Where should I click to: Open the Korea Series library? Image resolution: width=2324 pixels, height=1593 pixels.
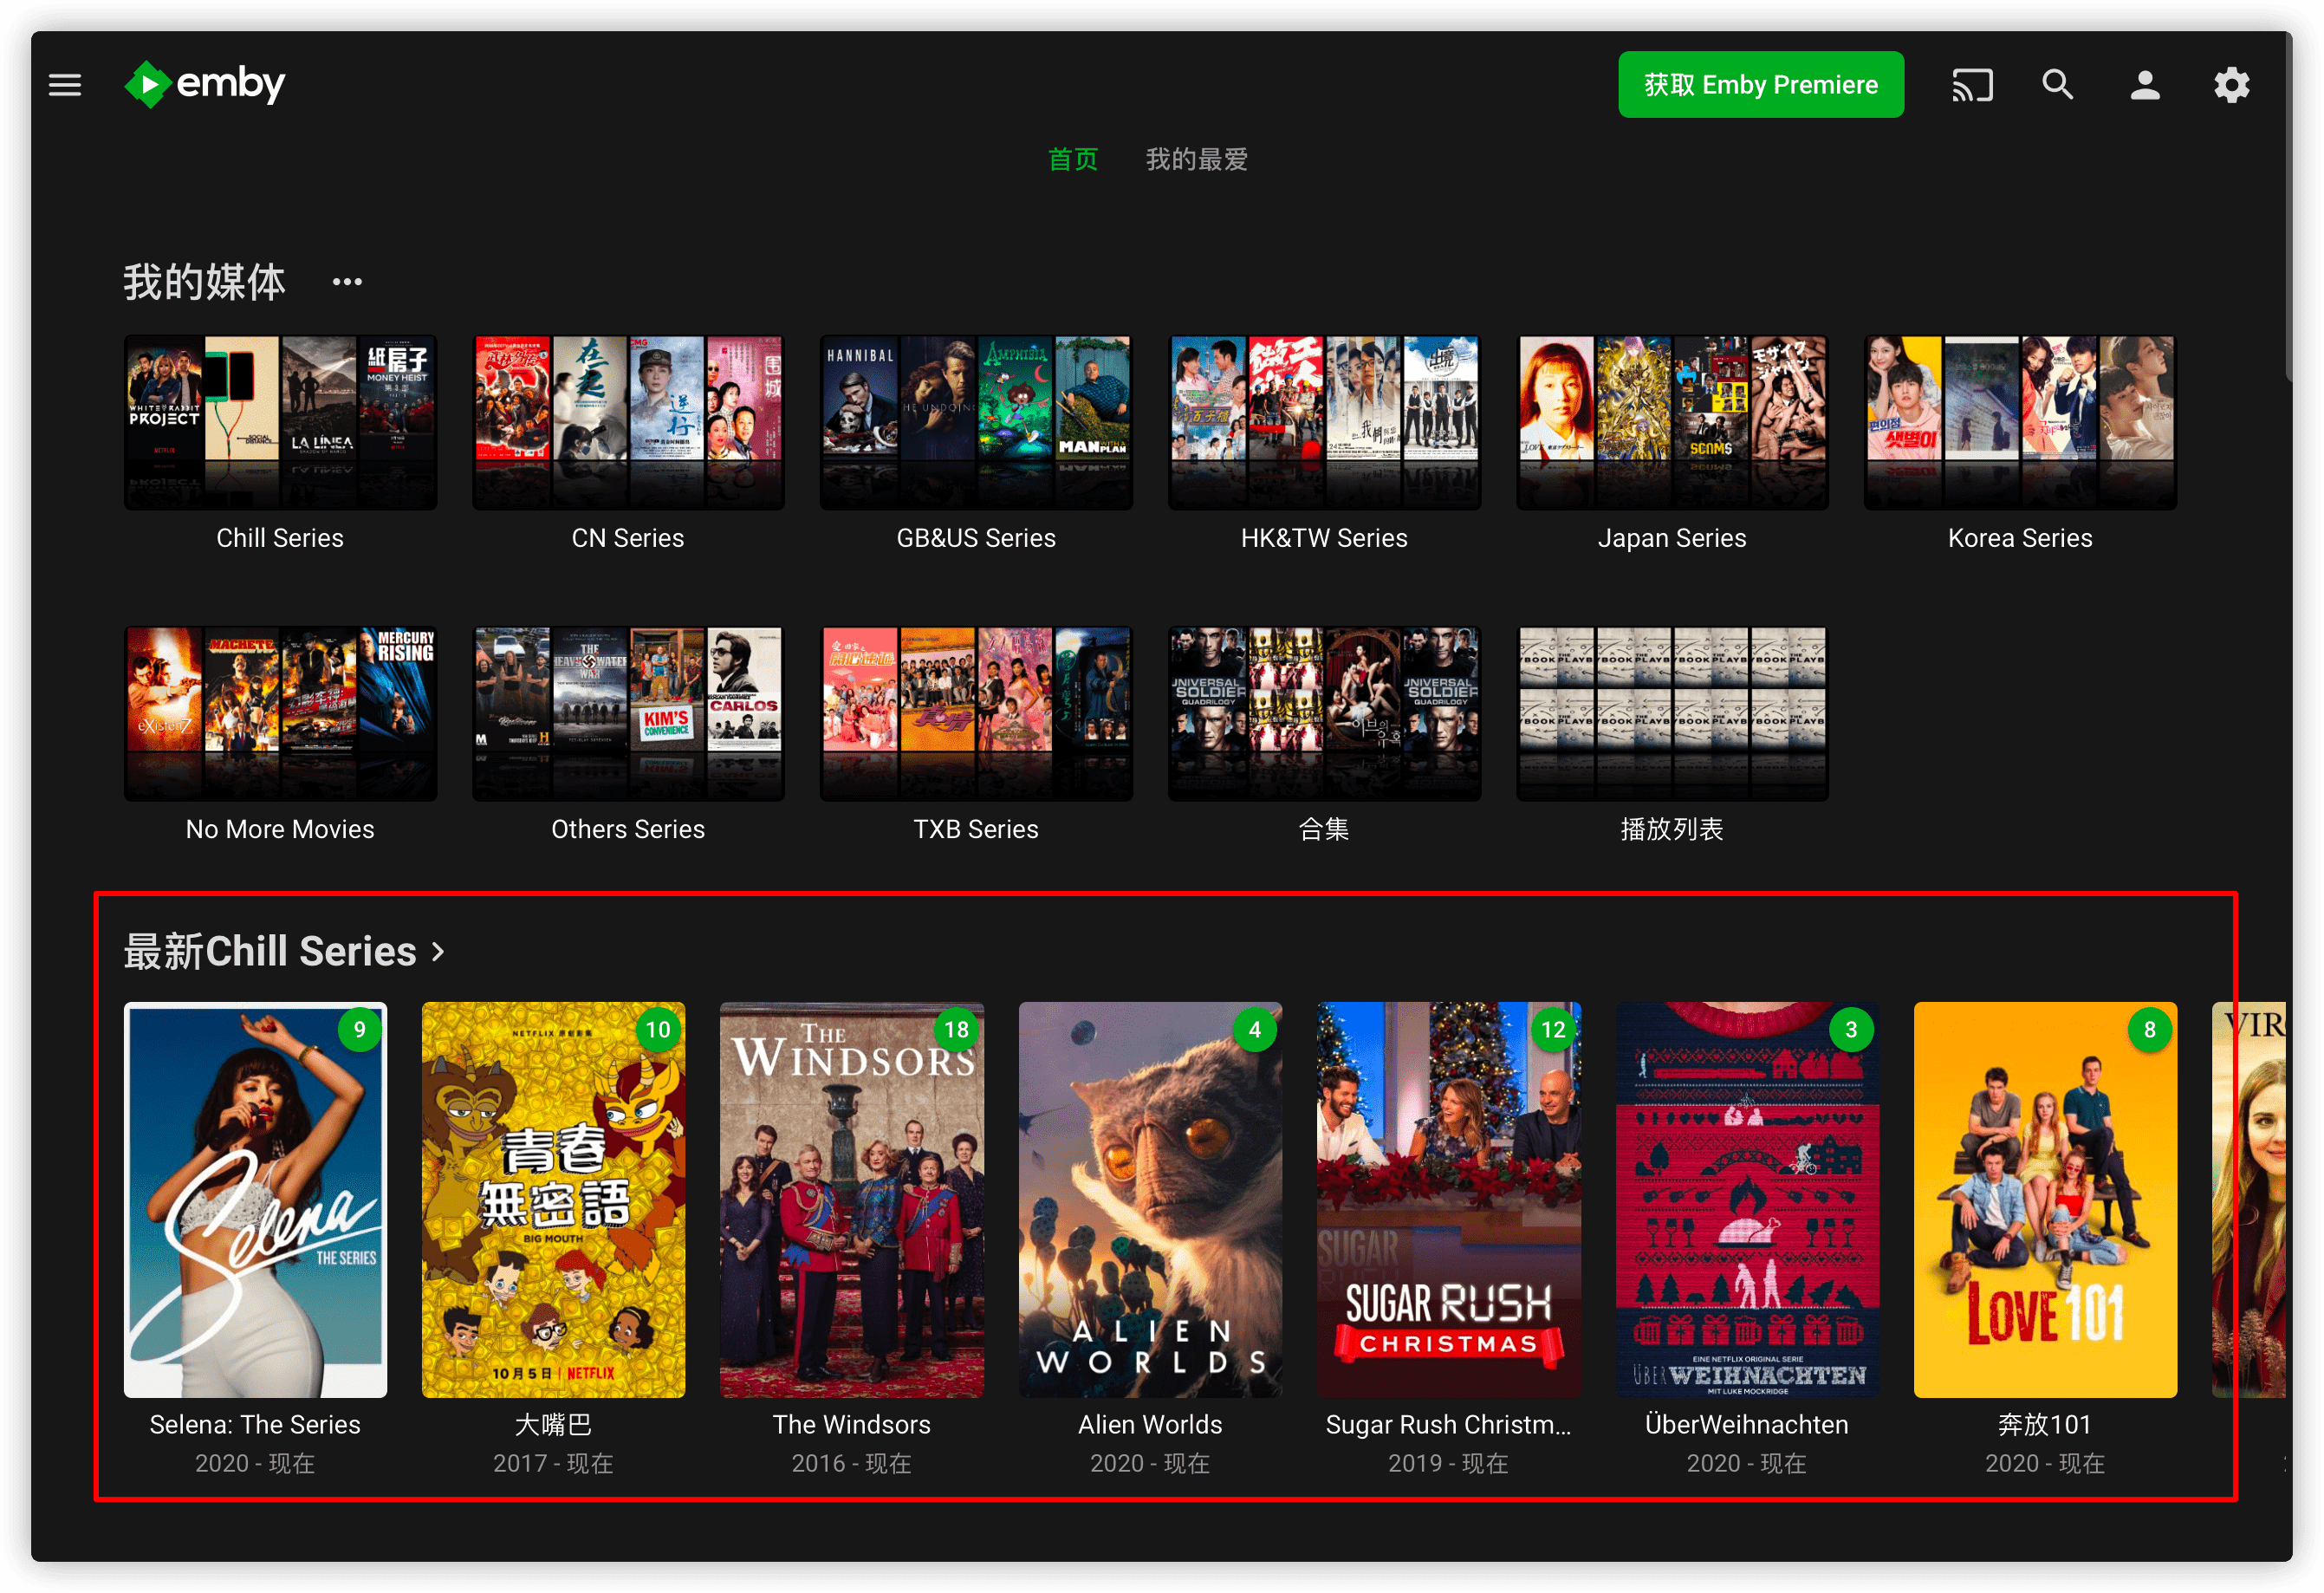tap(2019, 422)
